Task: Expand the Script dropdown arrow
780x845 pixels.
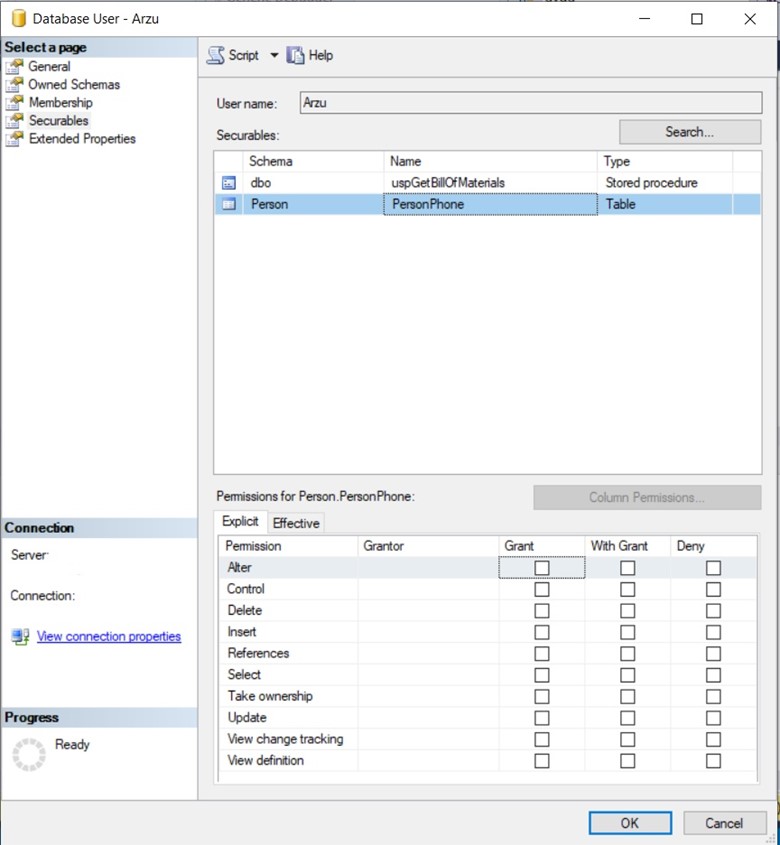Action: (274, 56)
